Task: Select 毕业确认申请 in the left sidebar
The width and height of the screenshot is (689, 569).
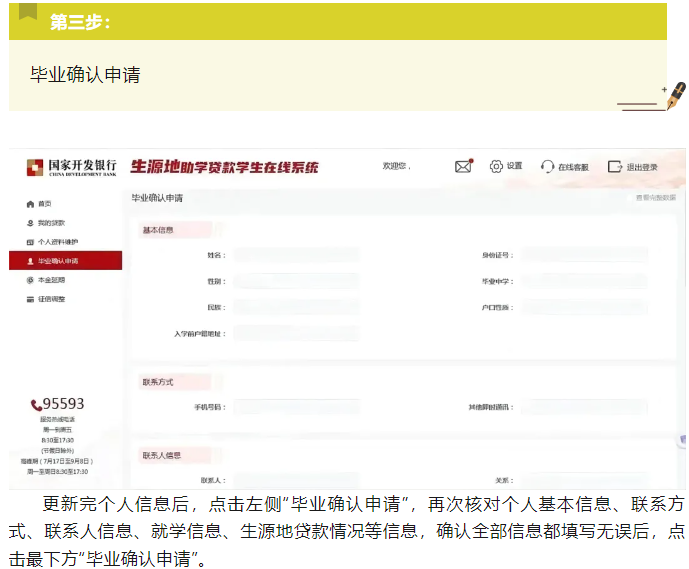Action: 64,261
